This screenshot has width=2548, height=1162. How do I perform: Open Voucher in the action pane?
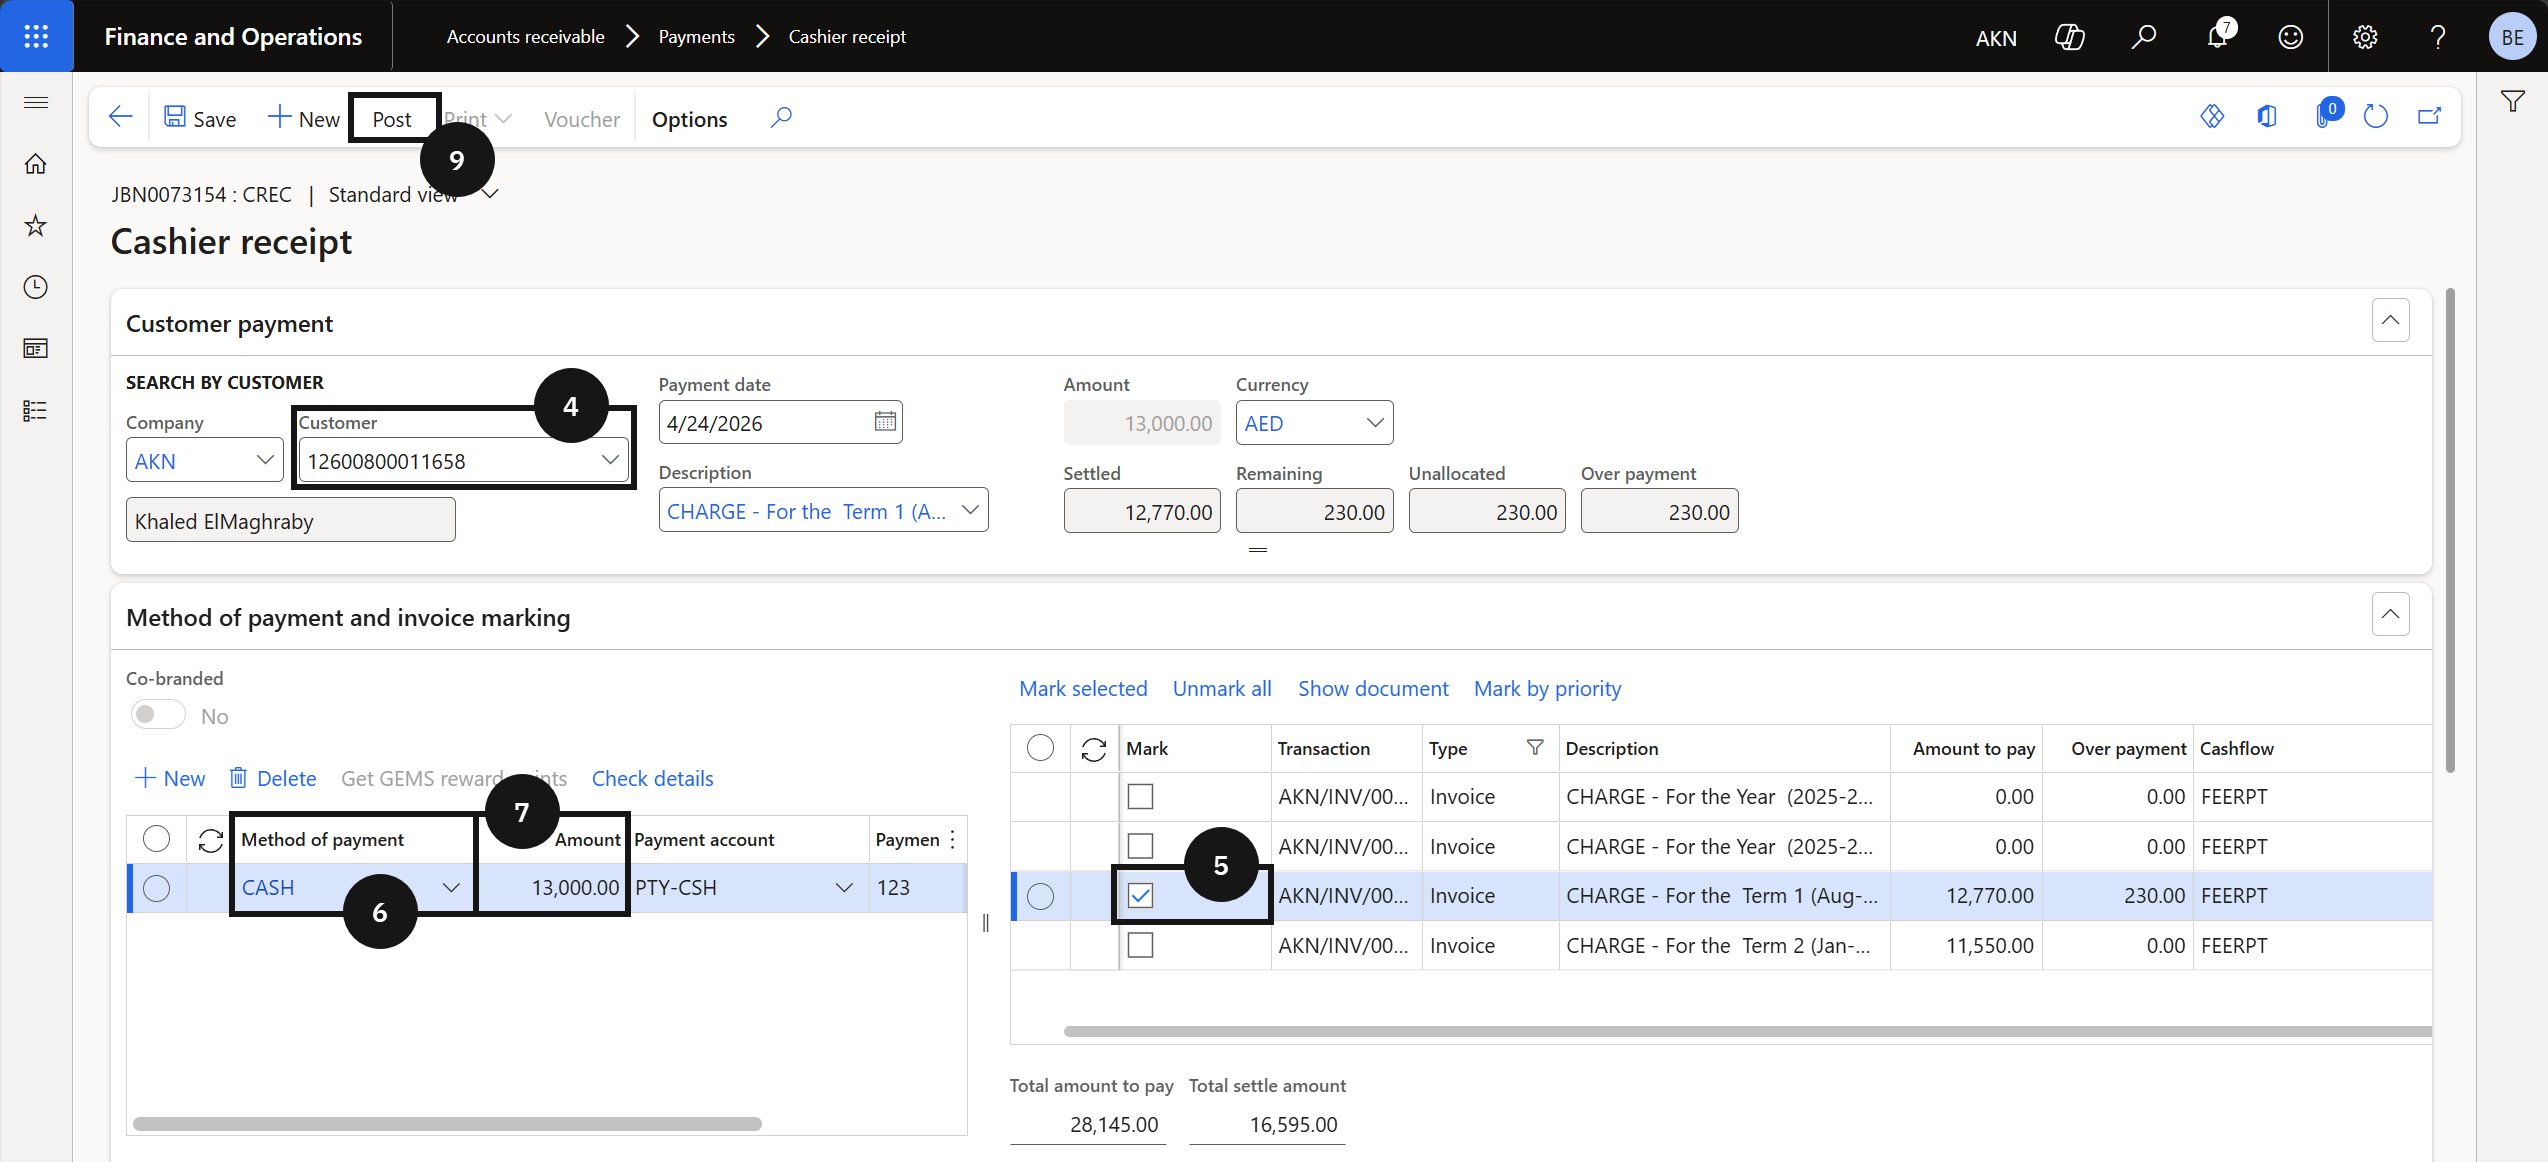point(582,119)
